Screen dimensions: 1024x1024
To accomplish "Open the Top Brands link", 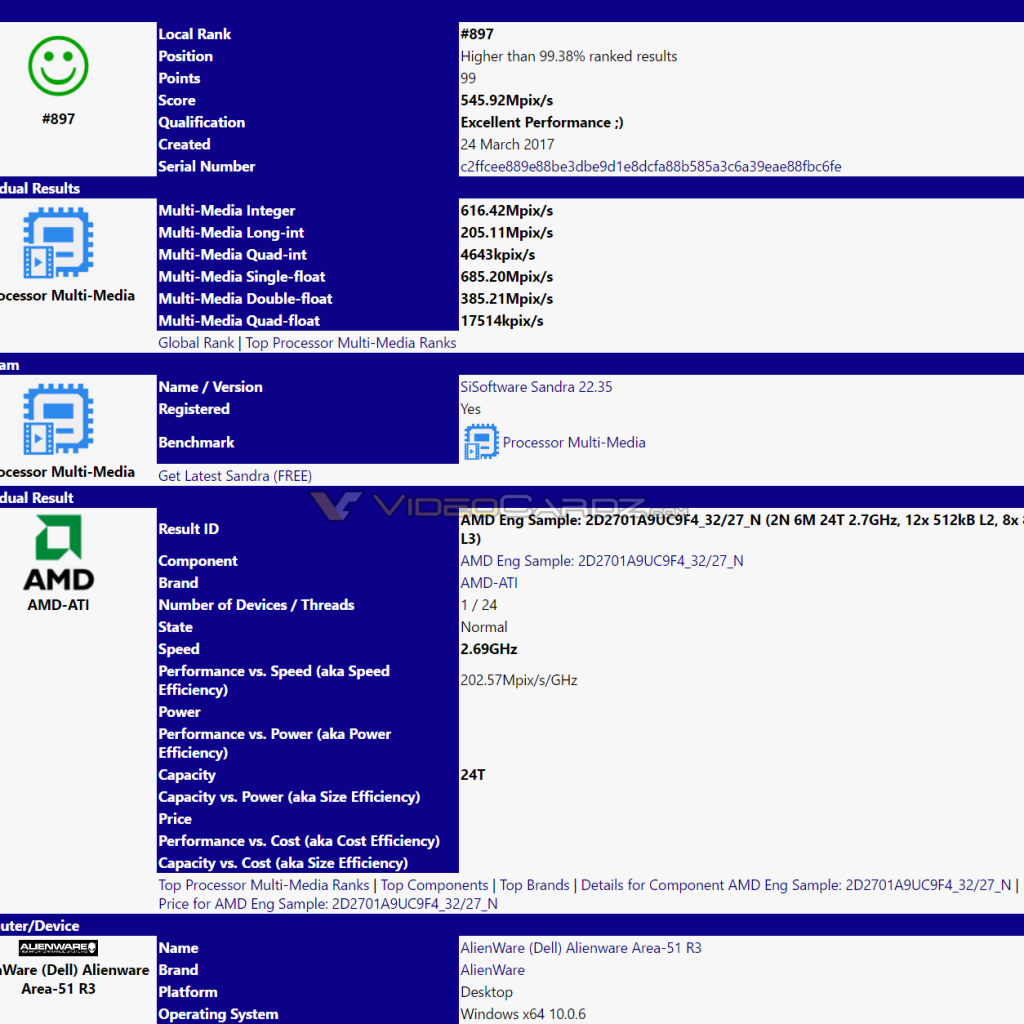I will click(x=534, y=885).
